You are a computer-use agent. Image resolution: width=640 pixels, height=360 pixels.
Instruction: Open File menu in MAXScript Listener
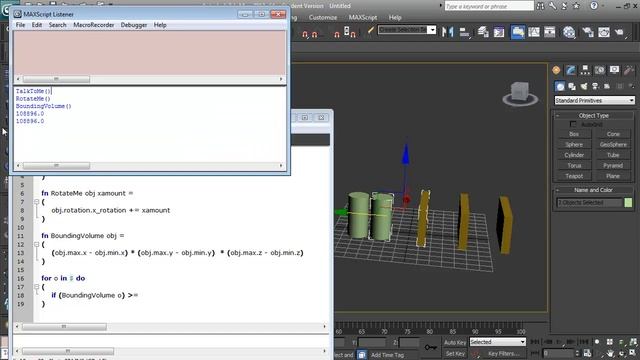click(20, 25)
